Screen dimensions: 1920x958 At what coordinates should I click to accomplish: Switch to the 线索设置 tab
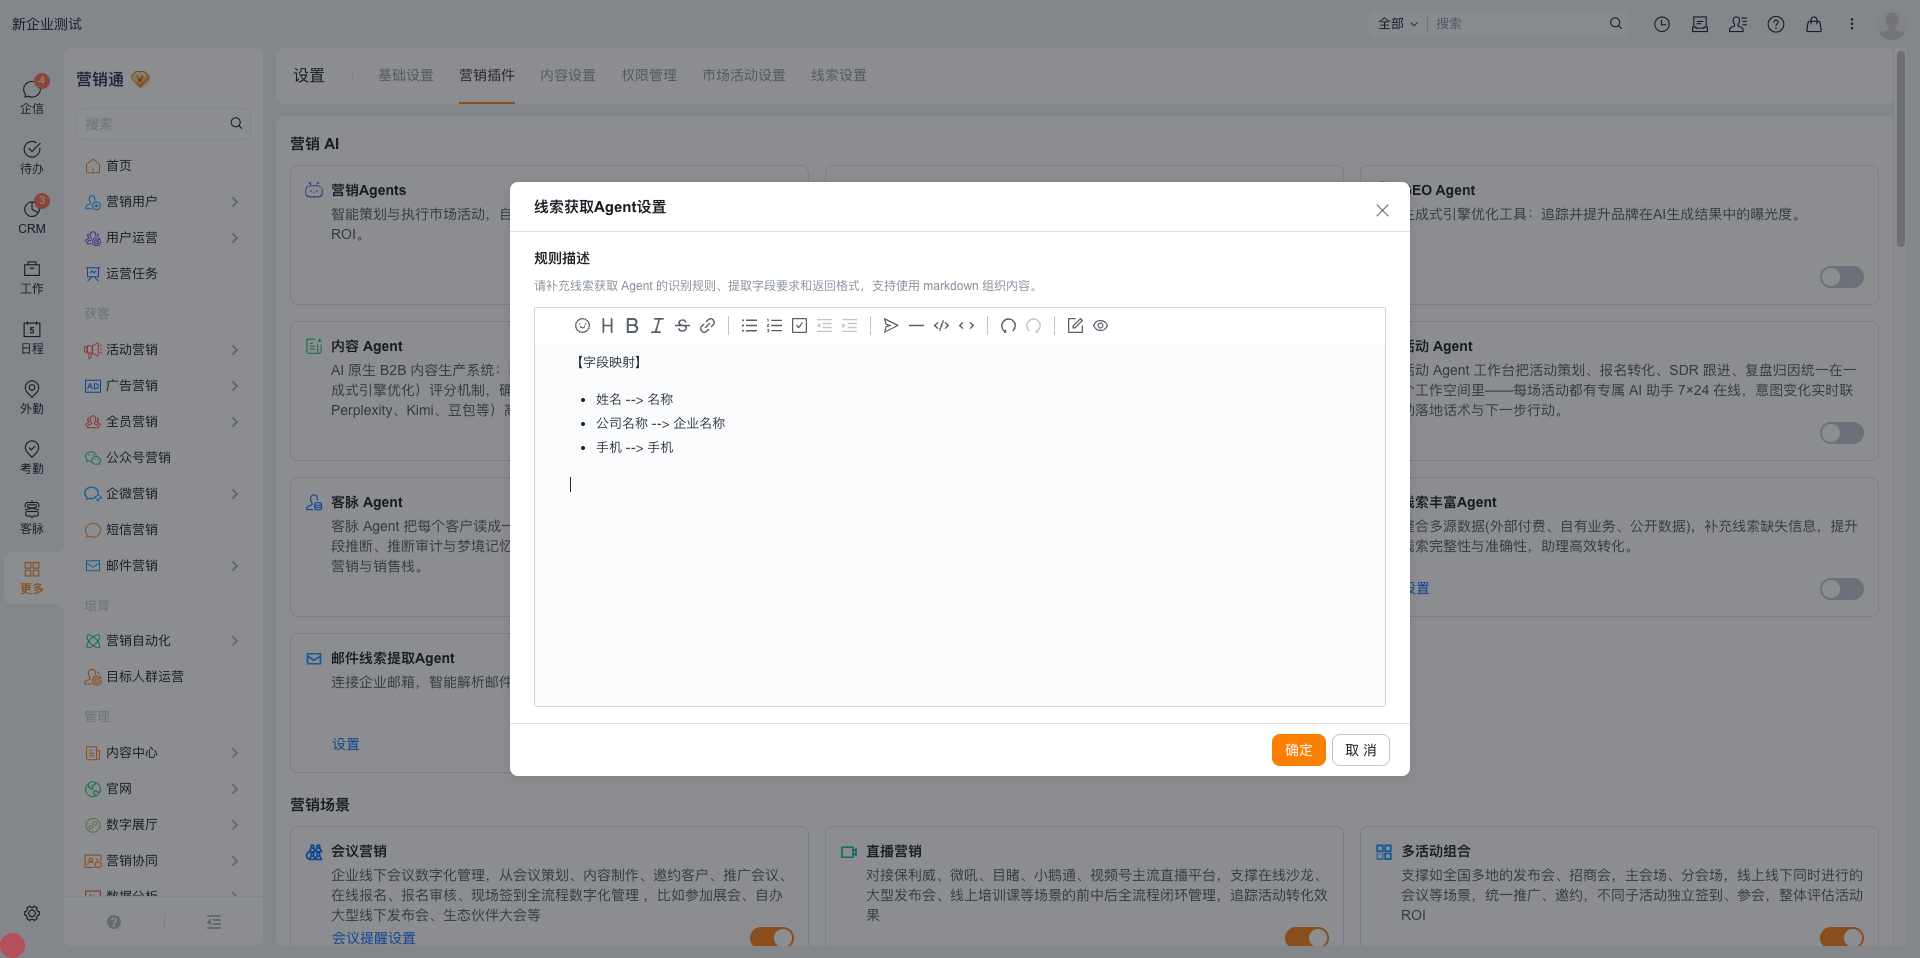point(839,75)
